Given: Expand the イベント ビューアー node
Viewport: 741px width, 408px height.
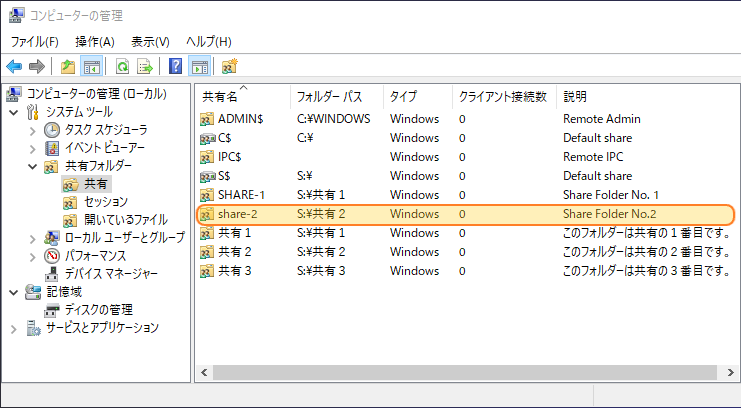Looking at the screenshot, I should [x=33, y=149].
